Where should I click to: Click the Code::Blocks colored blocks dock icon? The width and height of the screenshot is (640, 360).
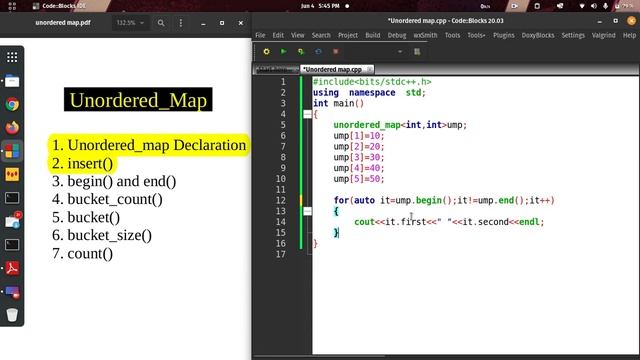pos(12,151)
